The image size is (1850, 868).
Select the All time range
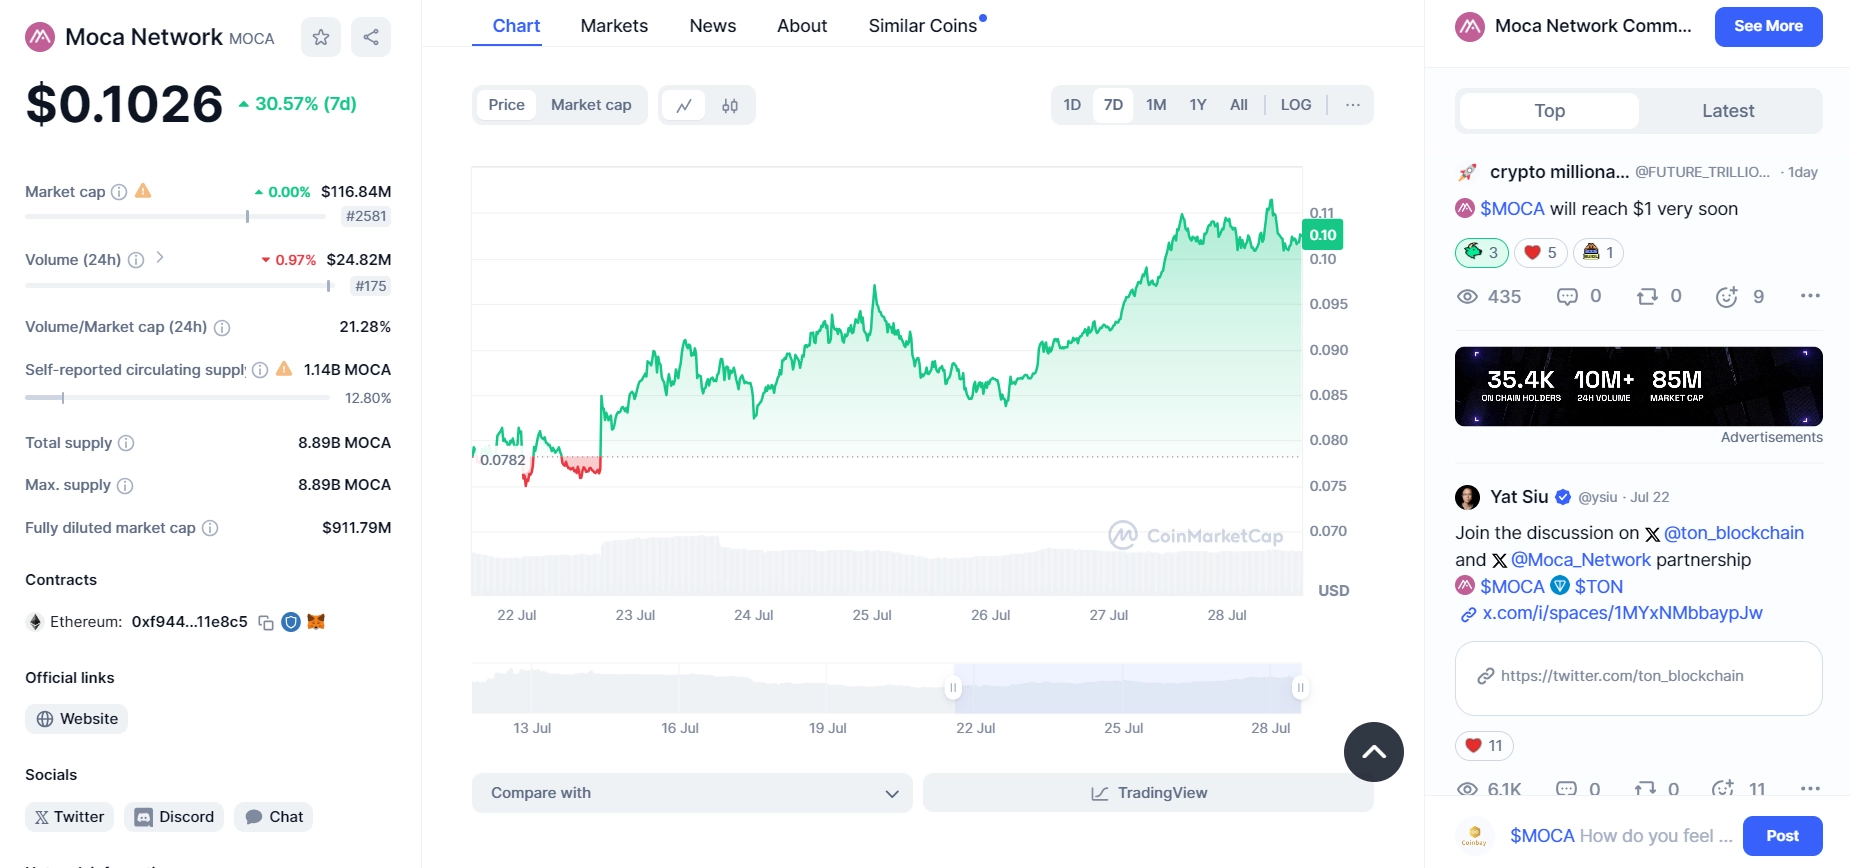click(x=1239, y=105)
